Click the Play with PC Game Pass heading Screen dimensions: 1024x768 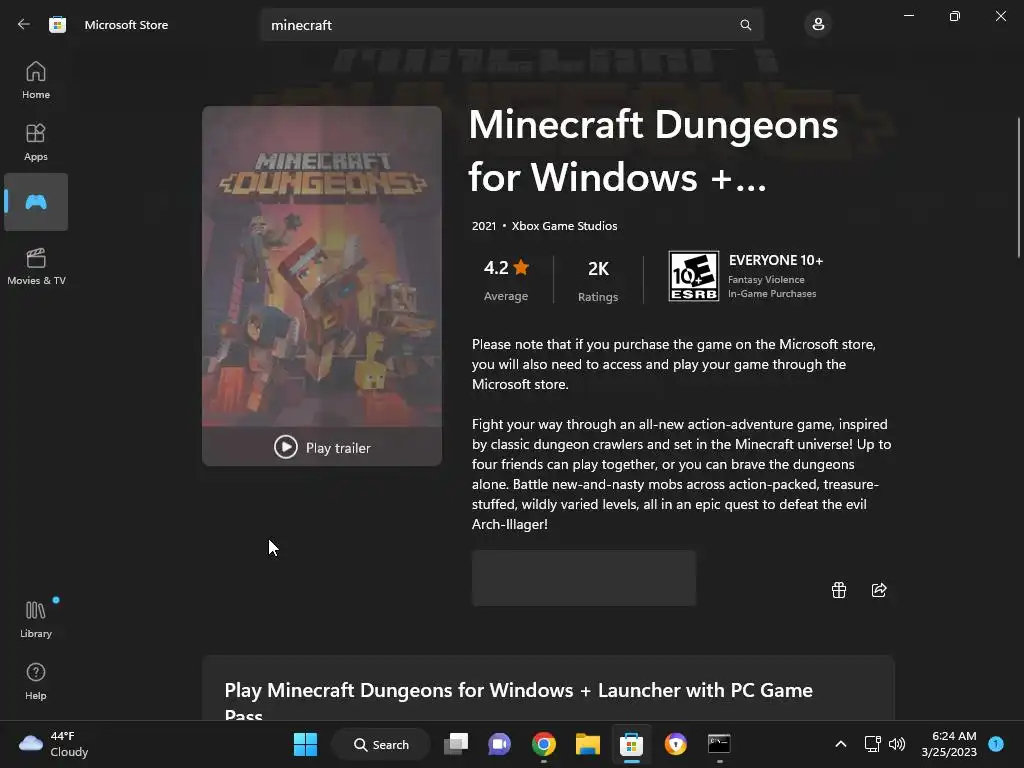(x=519, y=703)
